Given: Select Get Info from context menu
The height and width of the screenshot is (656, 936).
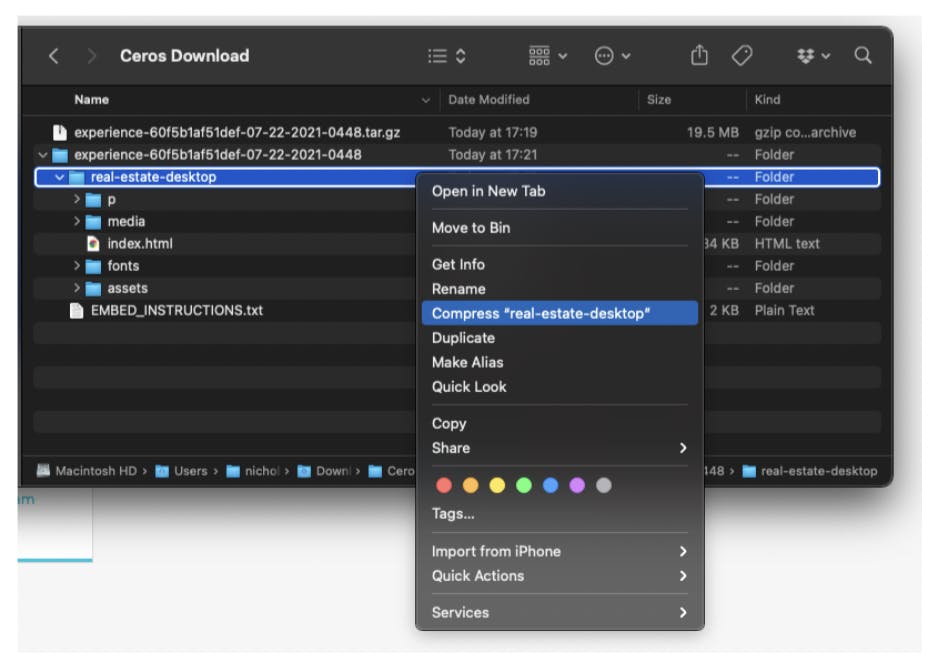Looking at the screenshot, I should coord(458,265).
